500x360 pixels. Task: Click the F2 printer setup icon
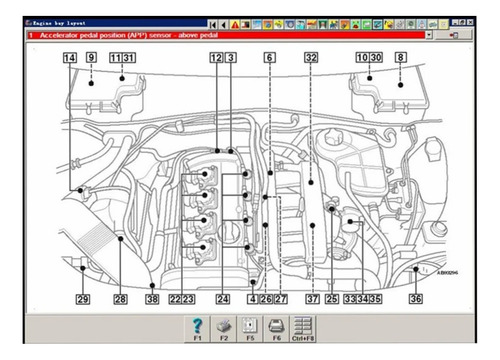[x=224, y=329]
